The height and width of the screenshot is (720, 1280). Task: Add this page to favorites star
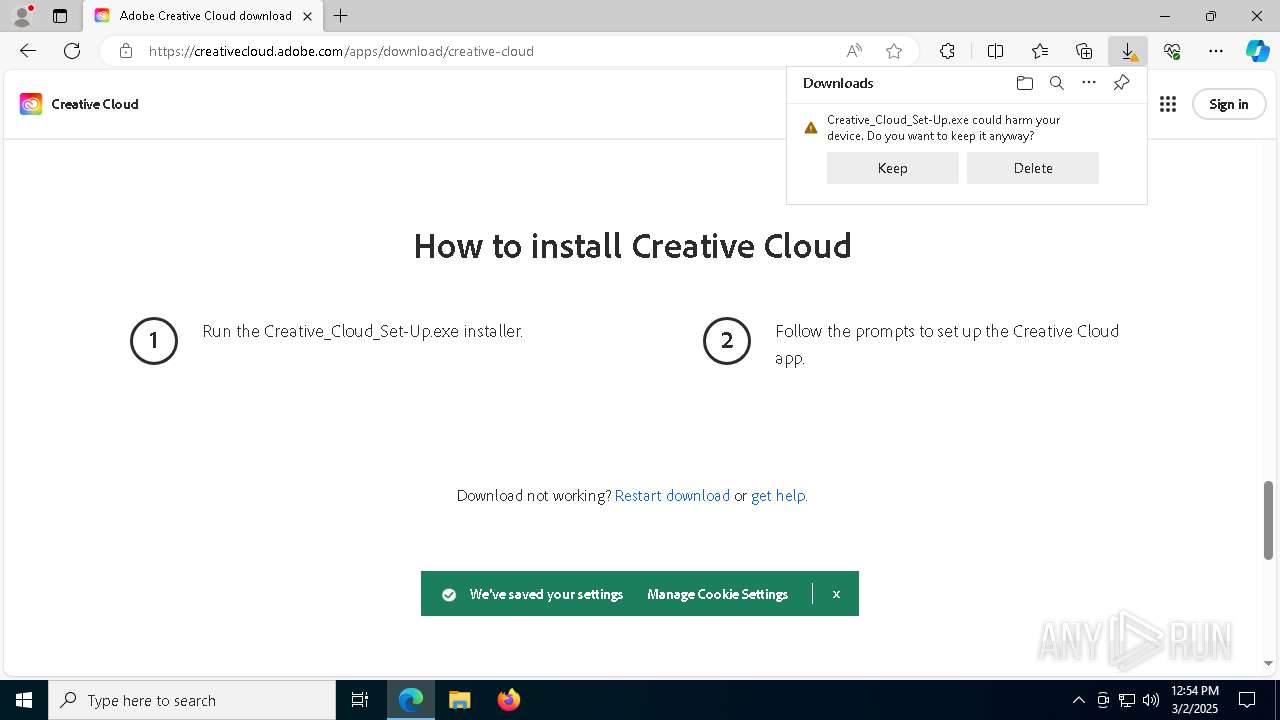[x=894, y=51]
